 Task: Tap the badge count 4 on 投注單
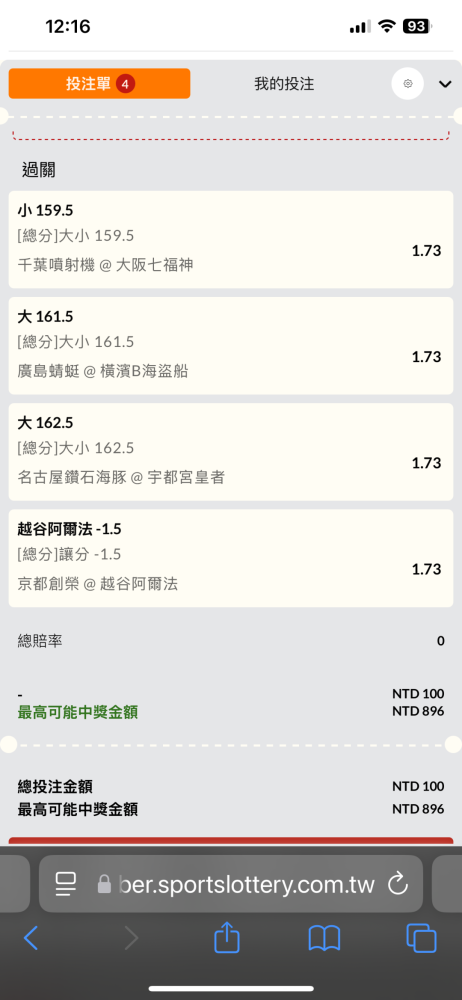[x=126, y=84]
